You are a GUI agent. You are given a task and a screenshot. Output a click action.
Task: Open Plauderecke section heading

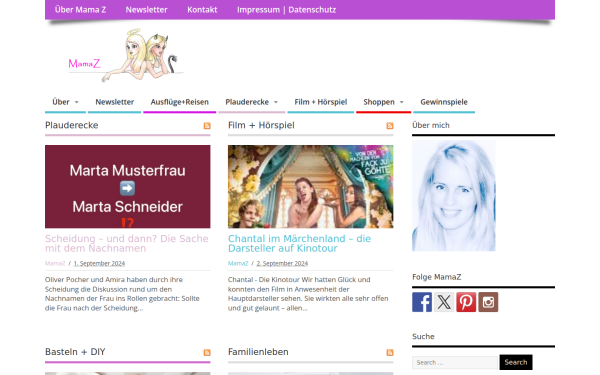72,125
